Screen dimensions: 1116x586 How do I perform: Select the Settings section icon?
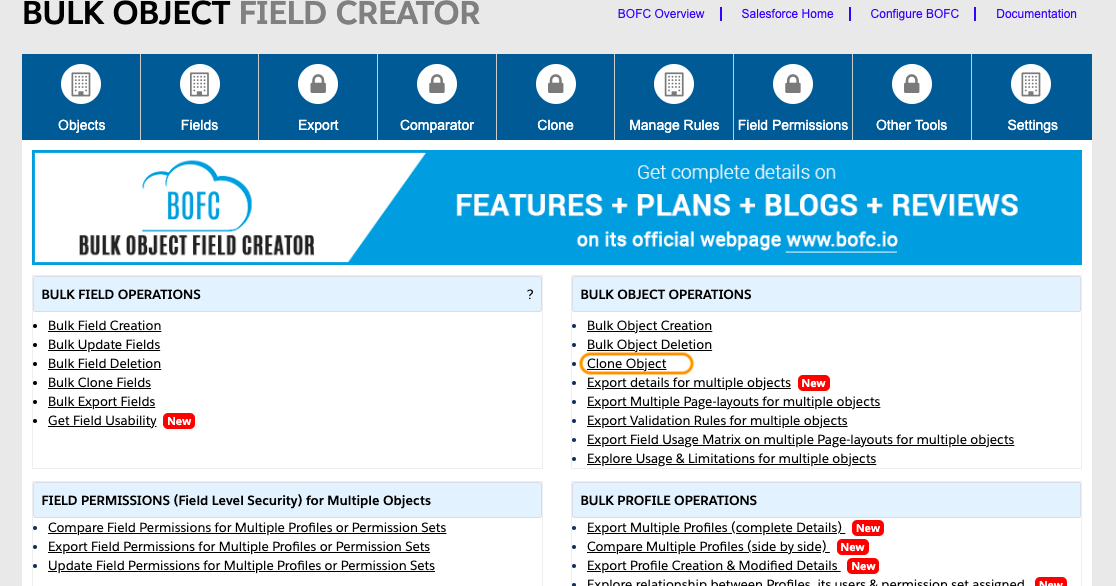point(1031,84)
